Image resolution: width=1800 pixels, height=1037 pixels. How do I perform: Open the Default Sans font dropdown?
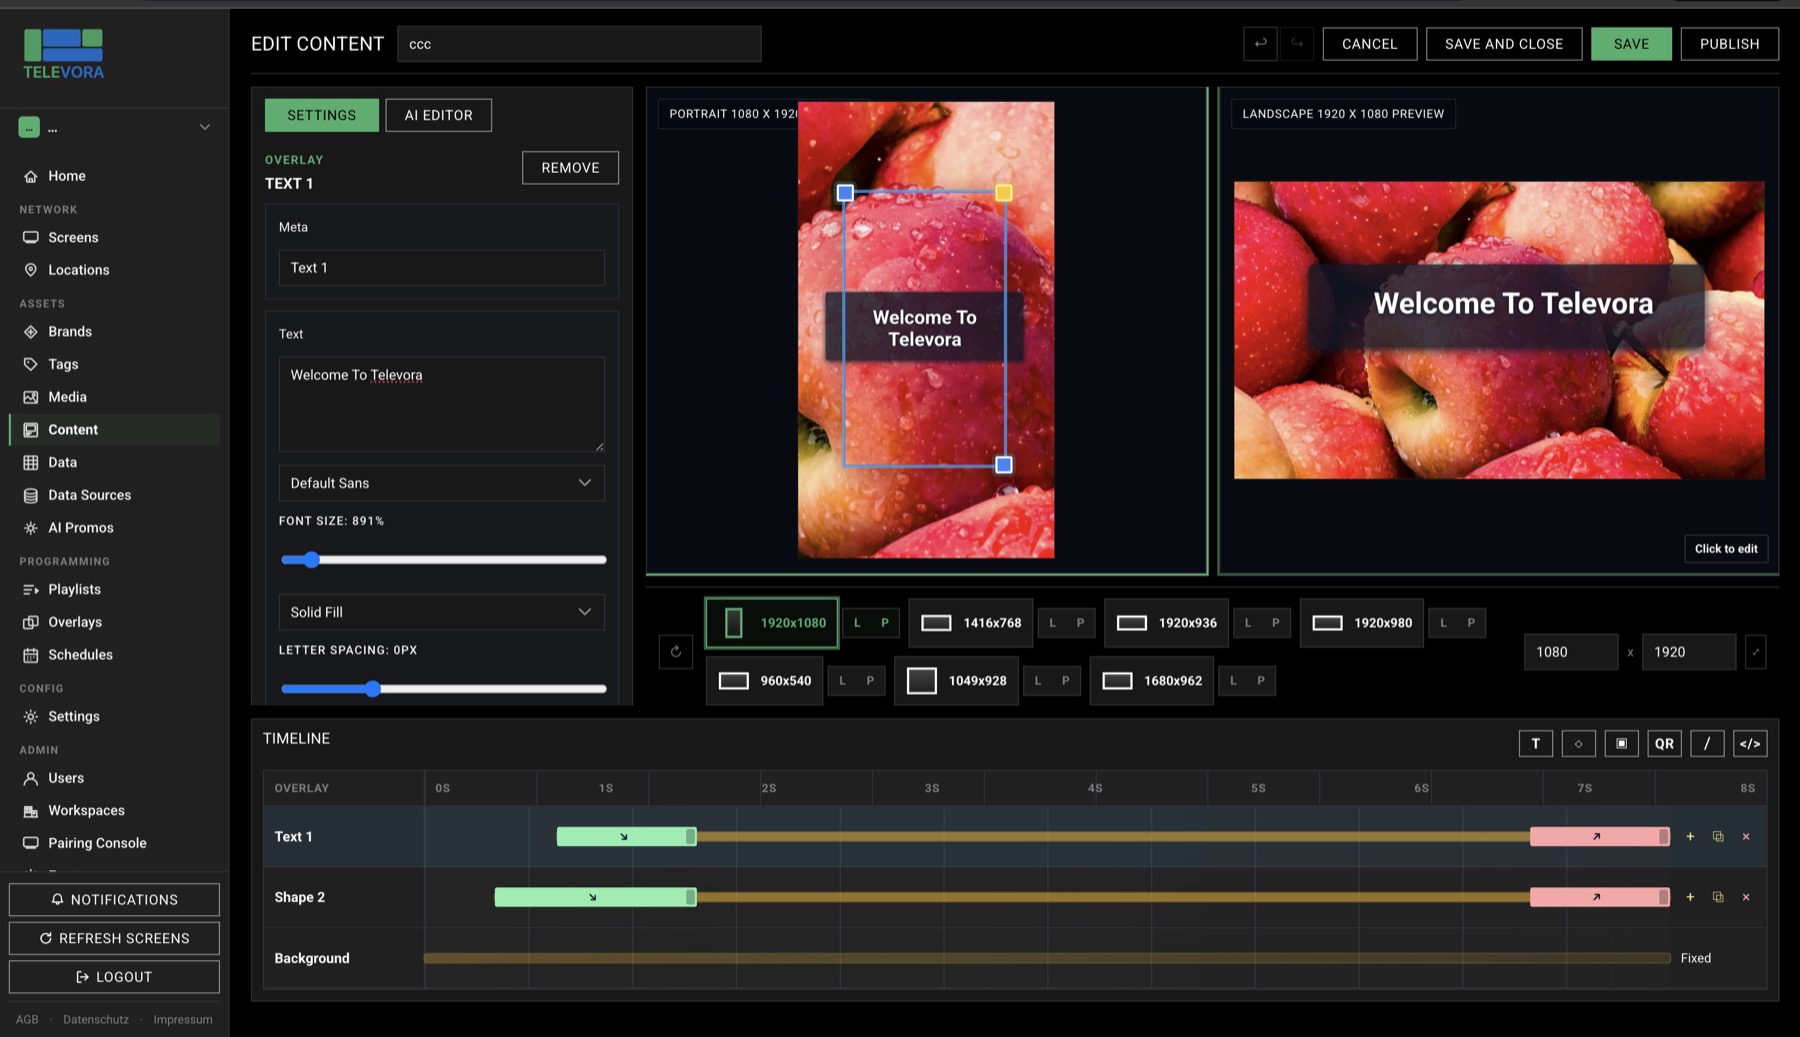441,483
